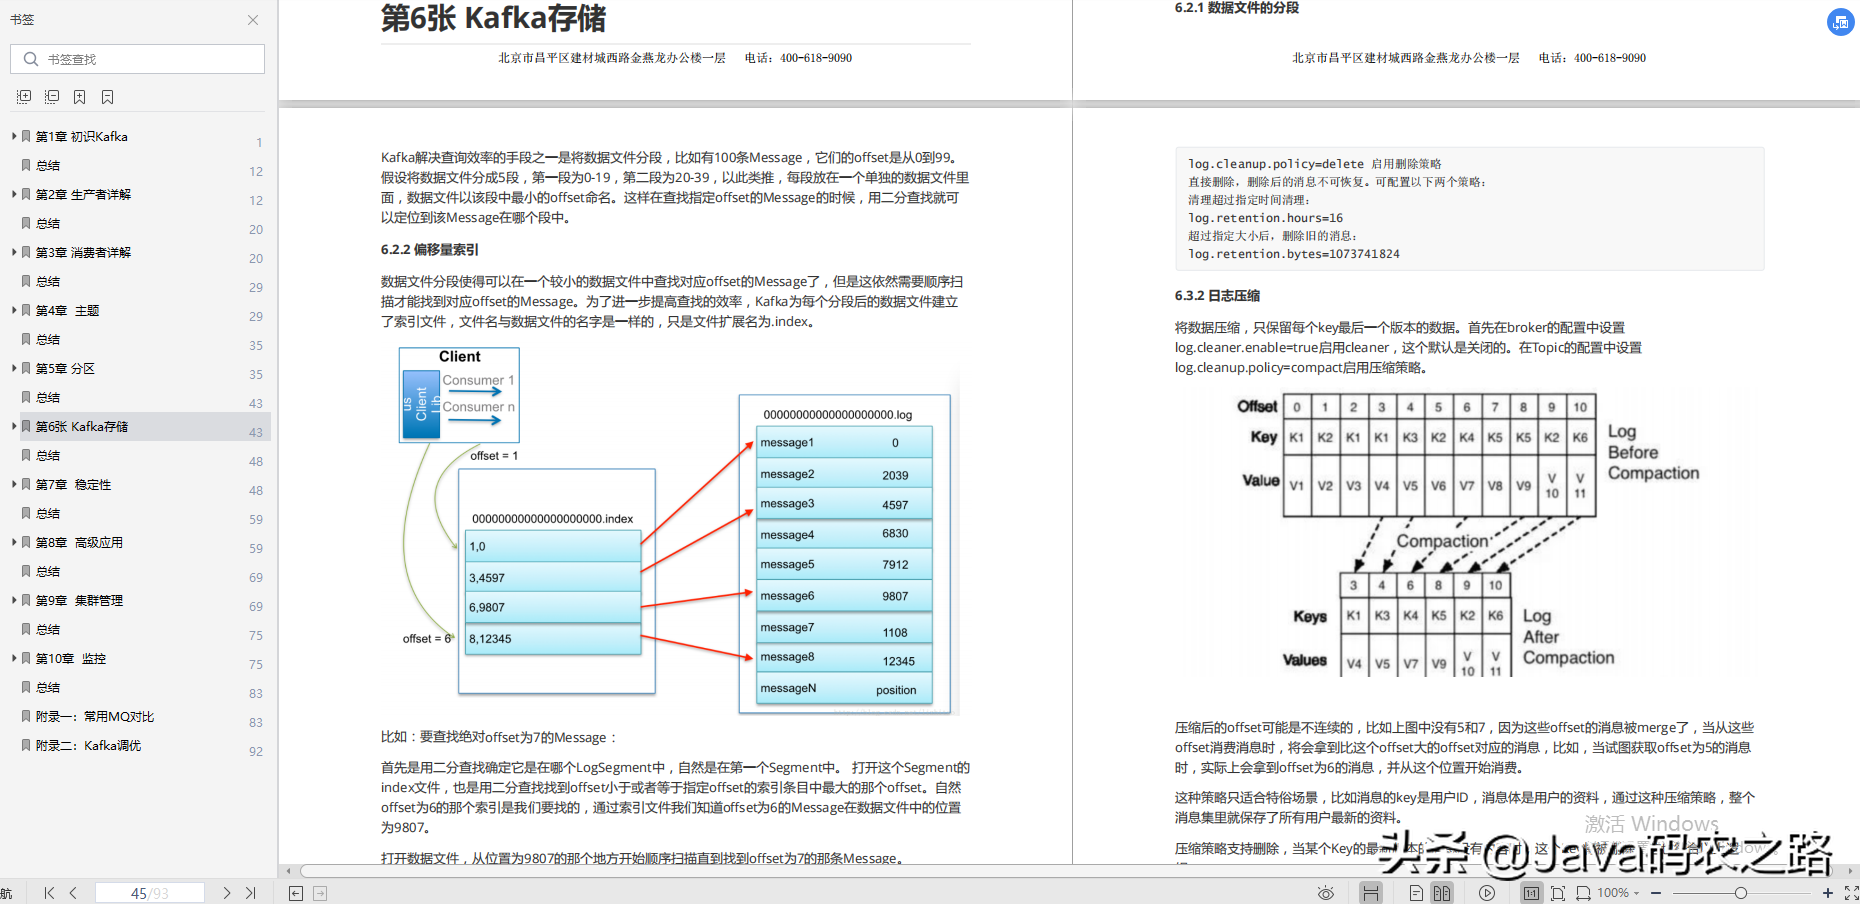Image resolution: width=1860 pixels, height=904 pixels.
Task: Collapse all bookmarks icon
Action: (x=52, y=97)
